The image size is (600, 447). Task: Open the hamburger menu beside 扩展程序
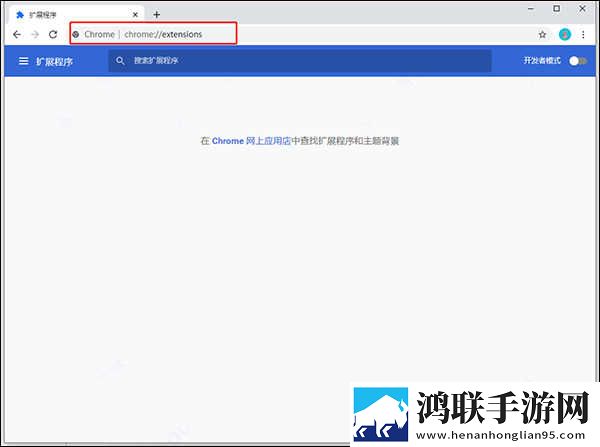[24, 61]
